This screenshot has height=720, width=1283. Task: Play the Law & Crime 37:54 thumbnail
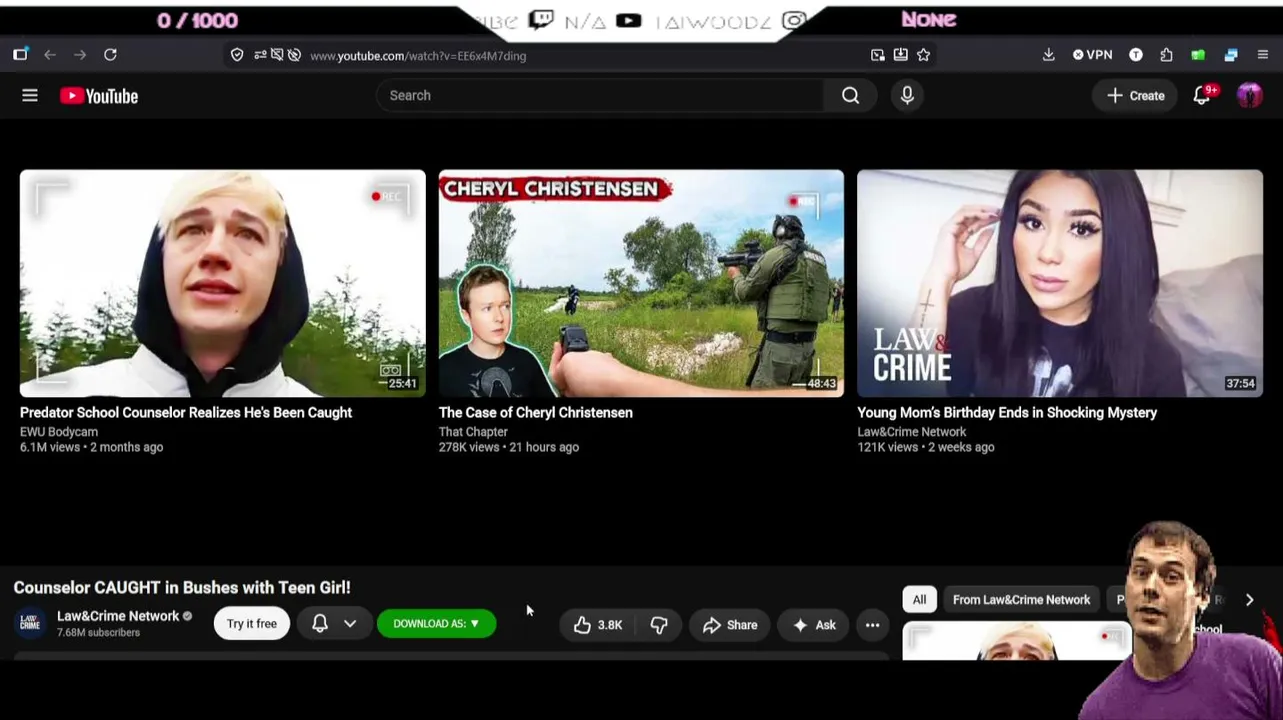click(x=1060, y=283)
